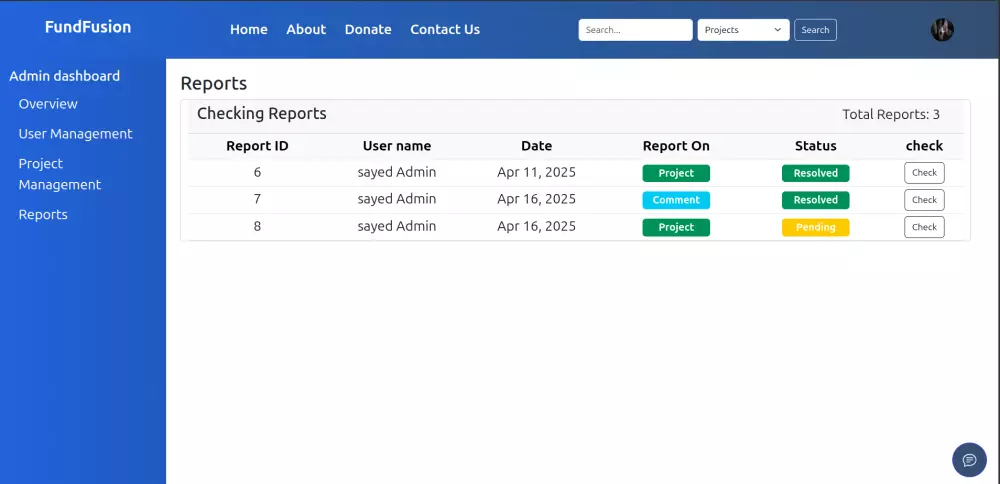Open the Contact Us page
This screenshot has height=484, width=1000.
tap(445, 30)
